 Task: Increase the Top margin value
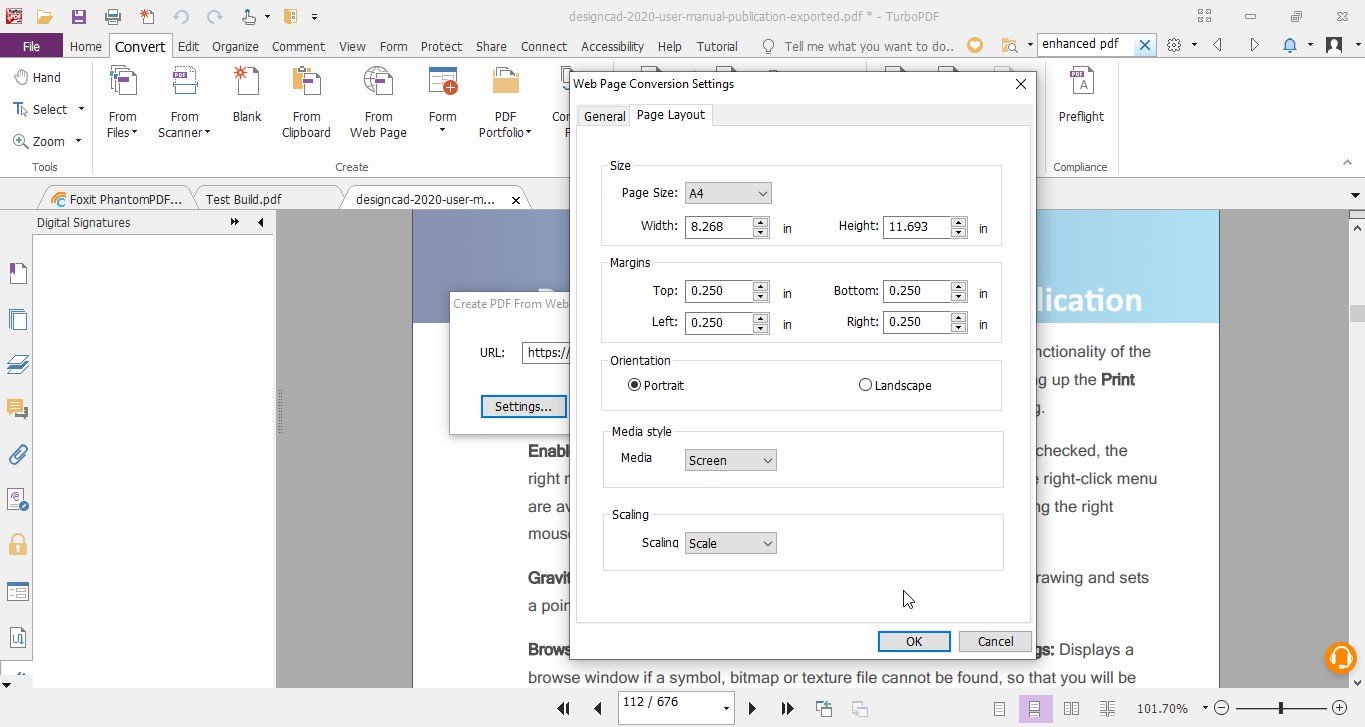click(x=761, y=286)
